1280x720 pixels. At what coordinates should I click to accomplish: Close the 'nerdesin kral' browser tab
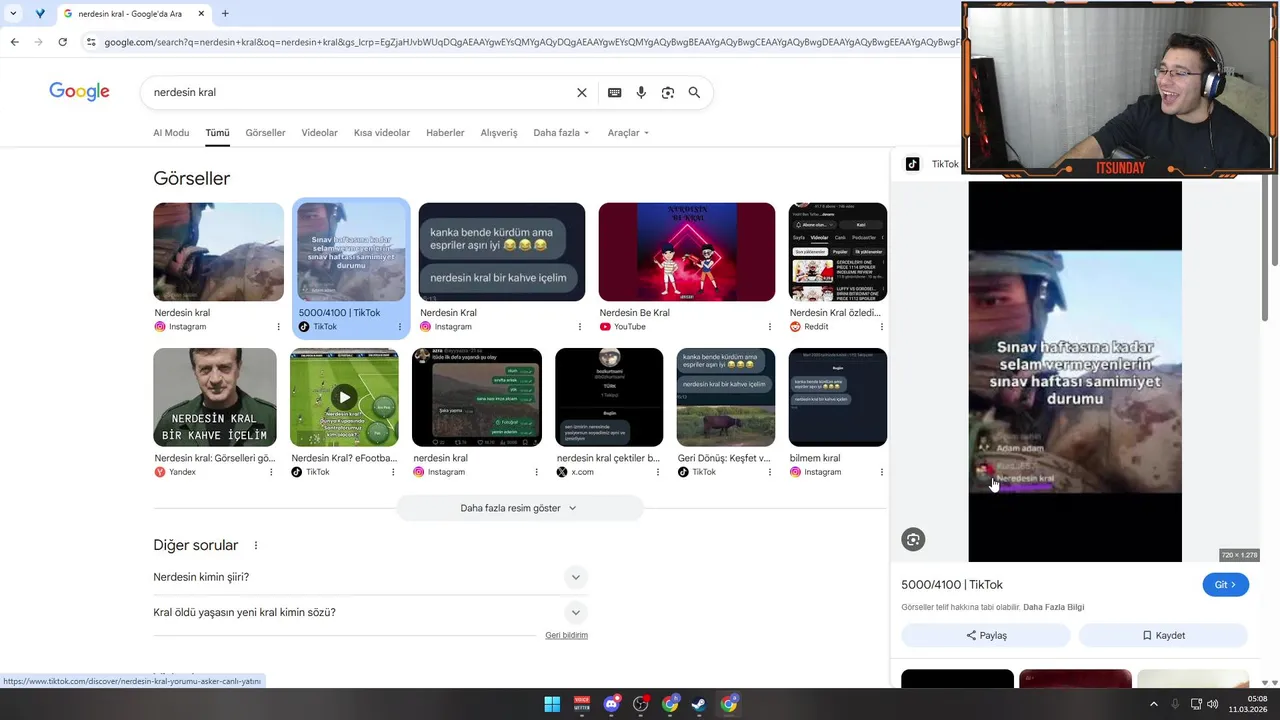tap(201, 14)
